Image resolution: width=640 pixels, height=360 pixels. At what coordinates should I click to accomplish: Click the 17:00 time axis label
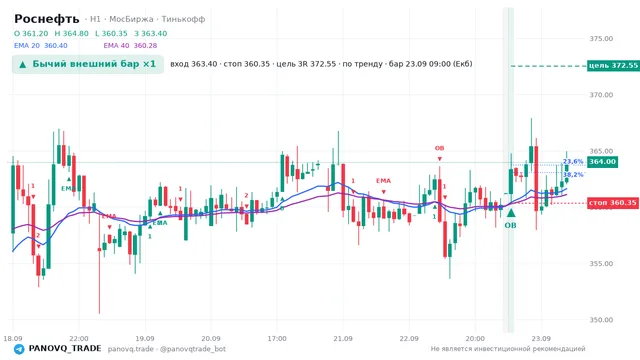[x=277, y=339]
